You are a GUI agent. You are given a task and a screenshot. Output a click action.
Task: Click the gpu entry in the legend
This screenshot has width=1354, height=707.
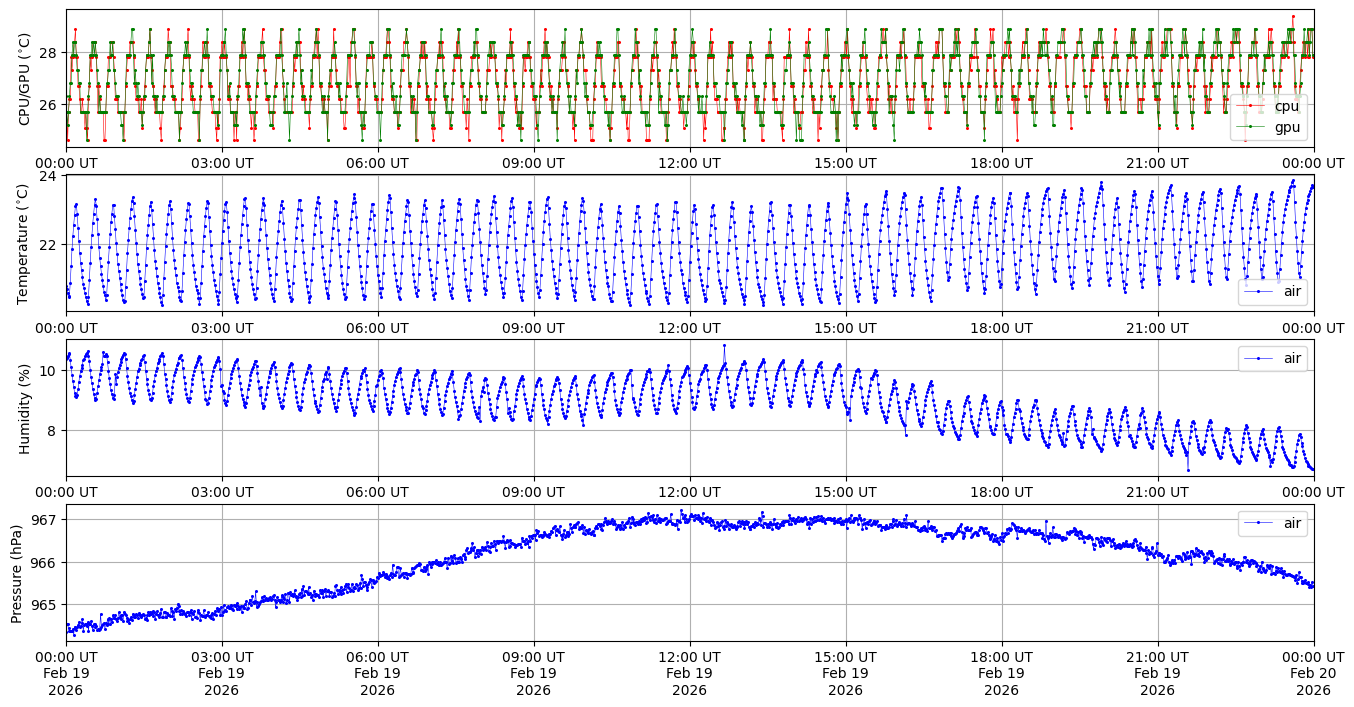1285,127
